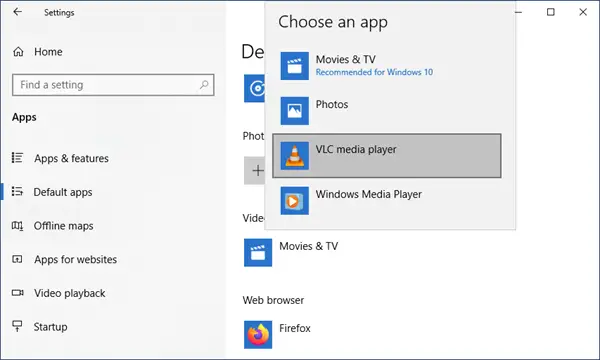Click the Choose an app heading

click(x=333, y=22)
